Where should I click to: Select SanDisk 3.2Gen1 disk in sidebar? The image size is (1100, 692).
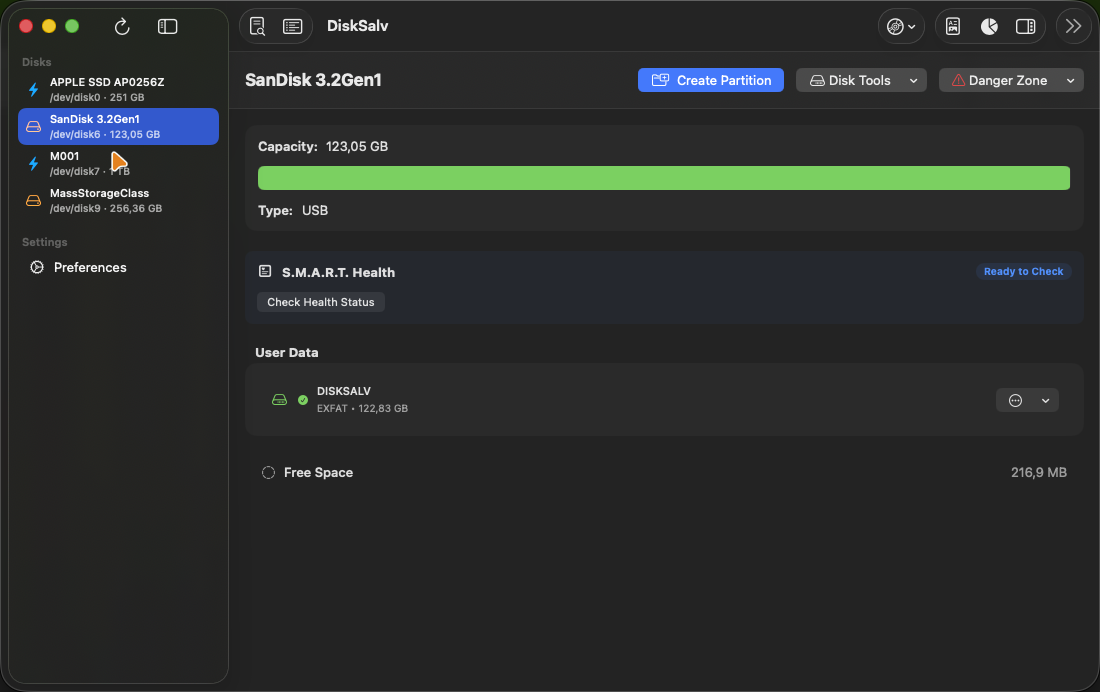pos(118,126)
